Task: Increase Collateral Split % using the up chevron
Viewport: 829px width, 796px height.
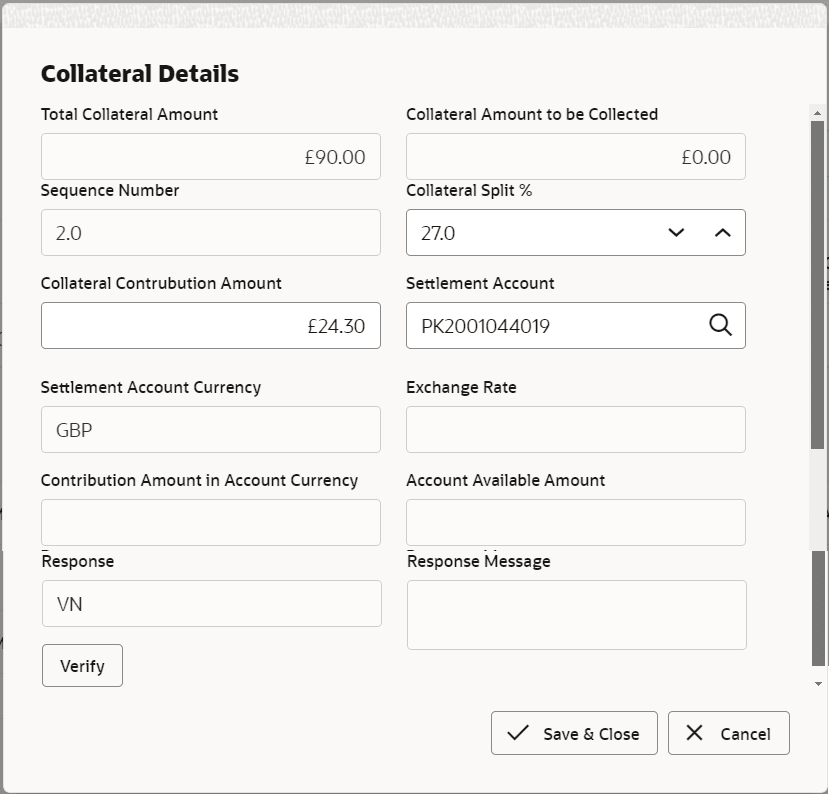Action: point(721,232)
